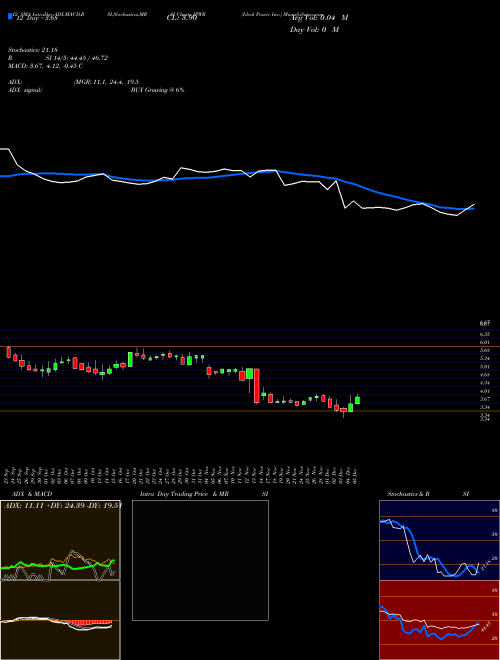Click the 3.67 price axis label
This screenshot has height=660, width=500.
point(484,399)
